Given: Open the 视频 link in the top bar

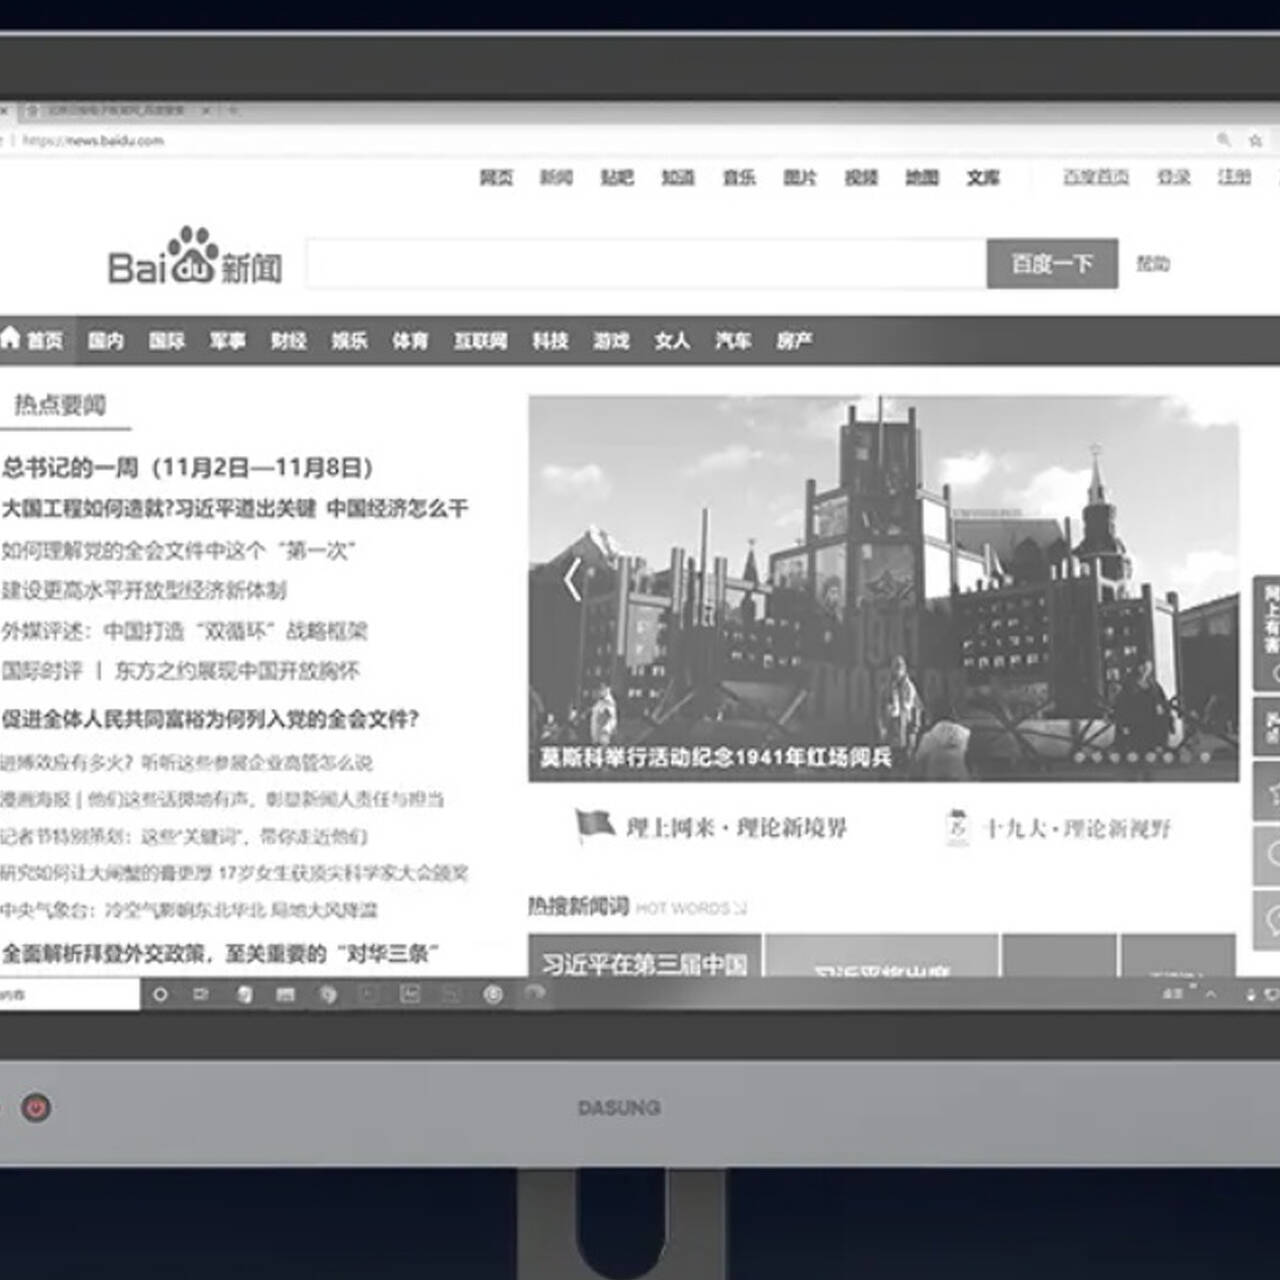Looking at the screenshot, I should [x=861, y=177].
